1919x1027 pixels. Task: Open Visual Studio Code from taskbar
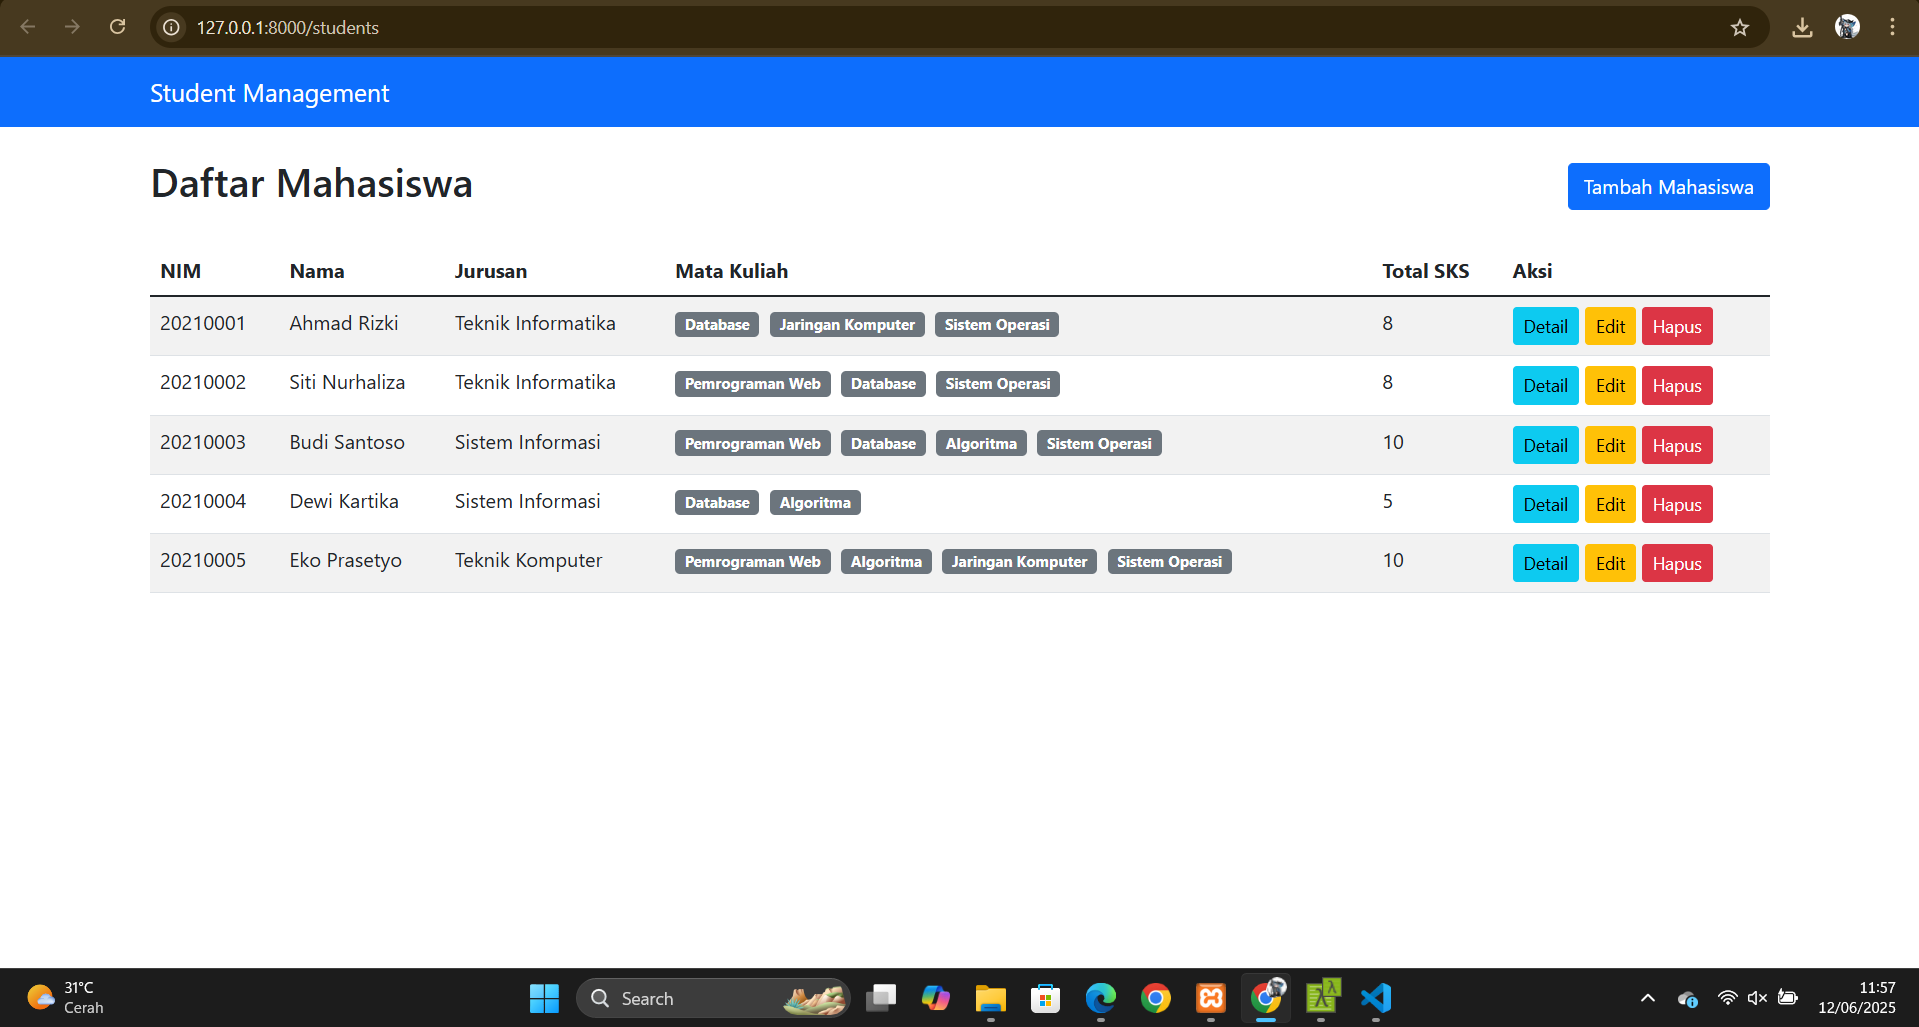pos(1376,998)
